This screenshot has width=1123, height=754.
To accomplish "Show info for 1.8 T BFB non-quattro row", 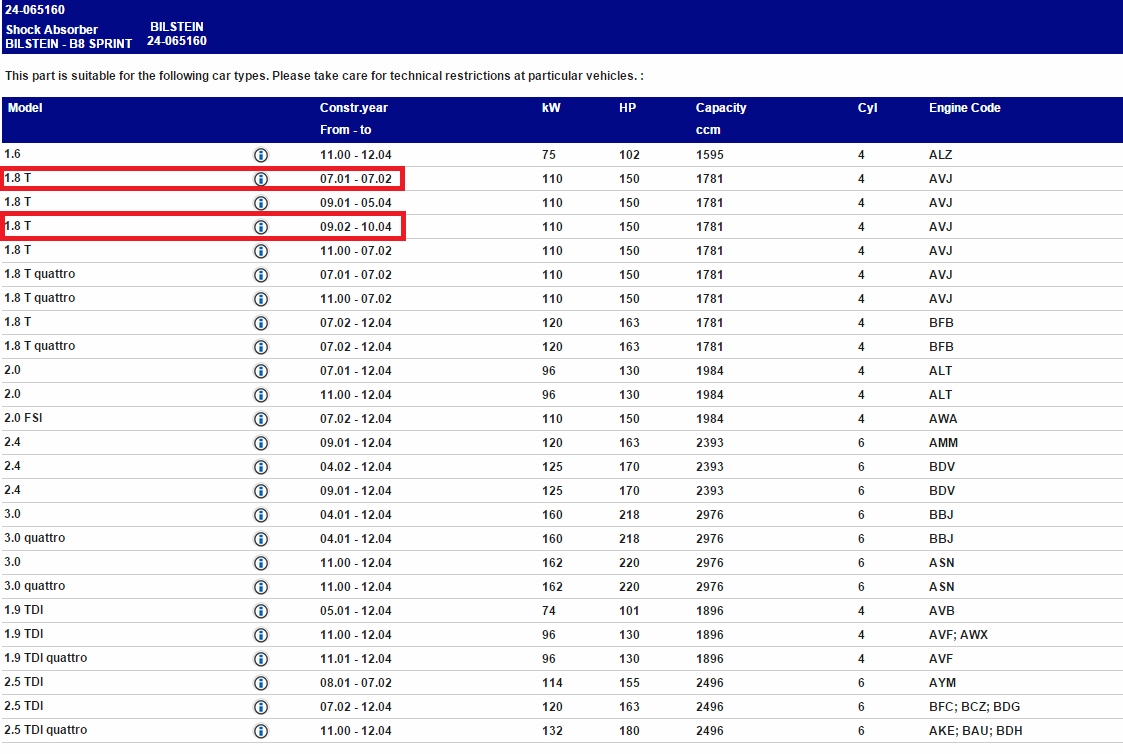I will click(x=261, y=323).
